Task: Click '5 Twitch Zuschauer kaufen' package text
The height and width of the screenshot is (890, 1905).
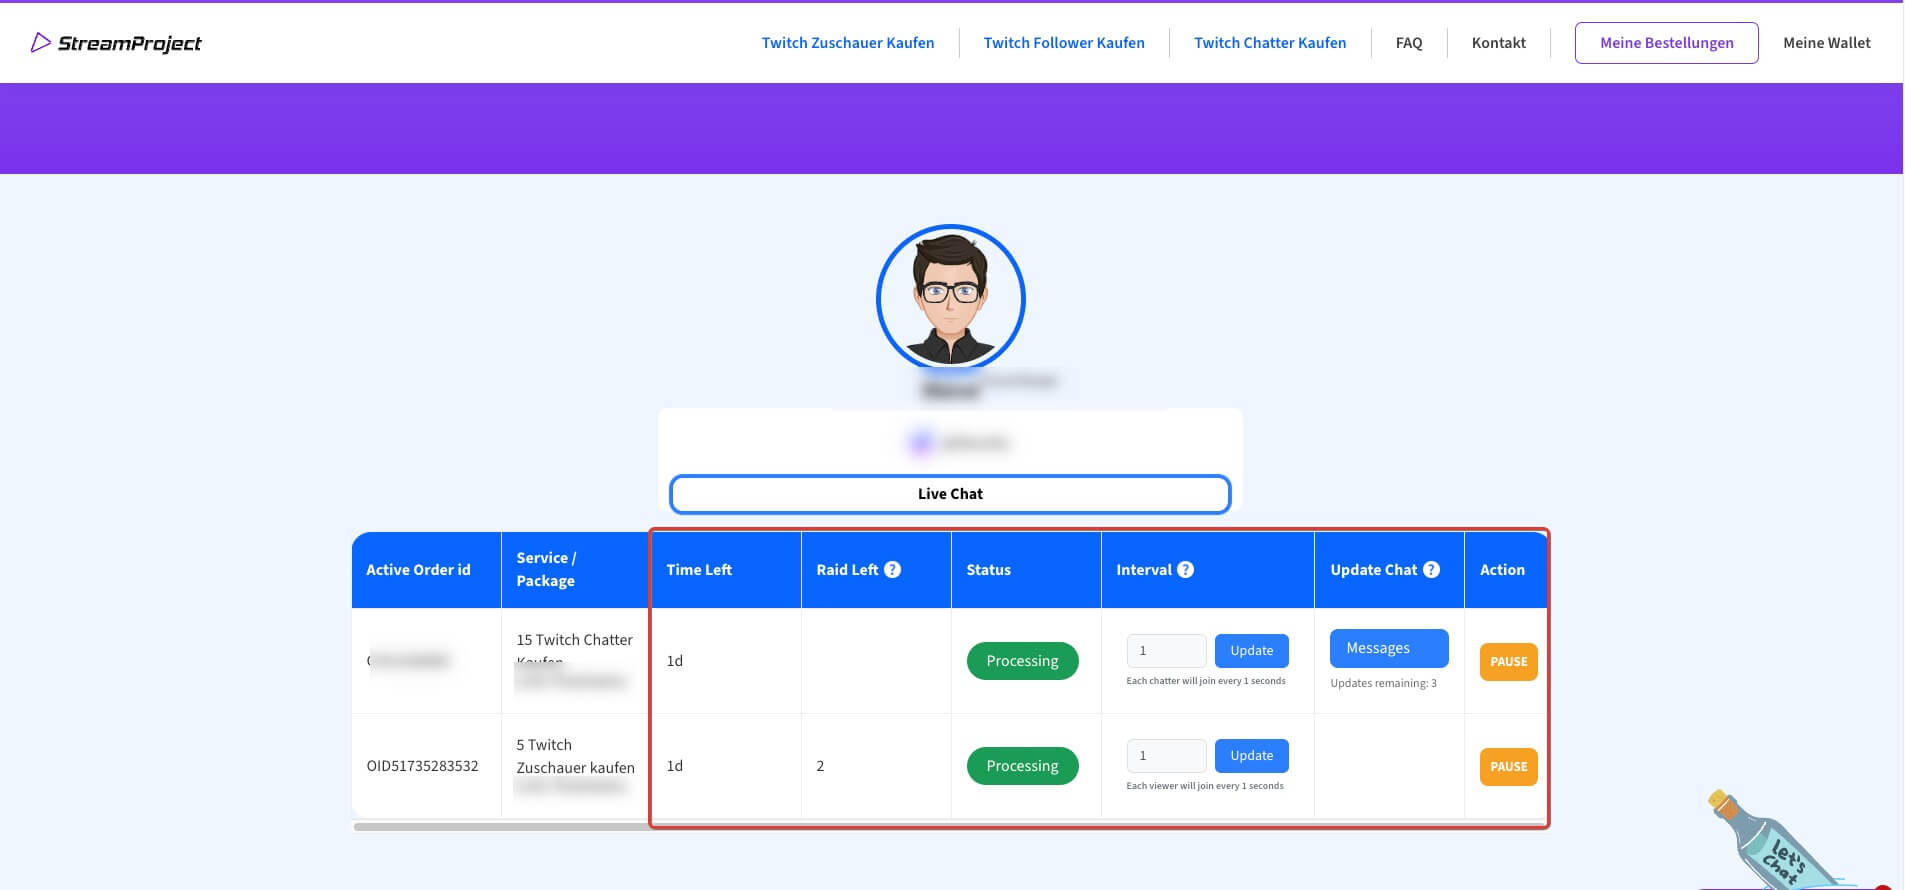Action: click(575, 756)
